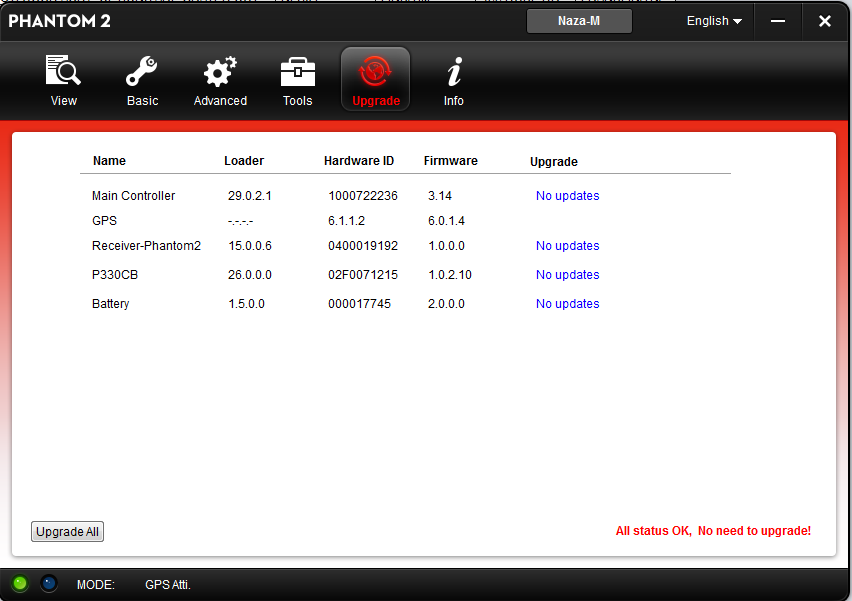The height and width of the screenshot is (601, 852).
Task: Click firmware version 1.0.2.10
Action: tap(449, 274)
